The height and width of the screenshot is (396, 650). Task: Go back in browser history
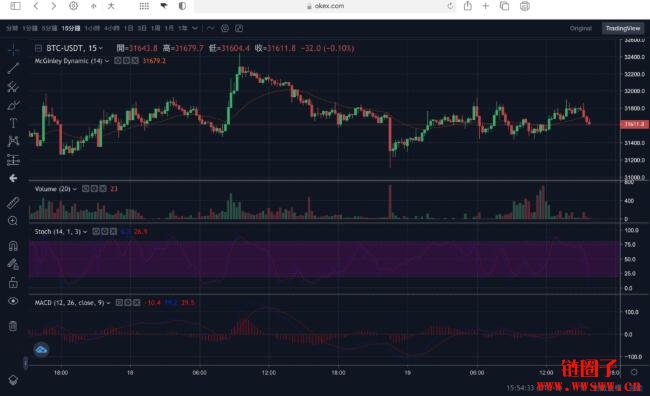36,6
